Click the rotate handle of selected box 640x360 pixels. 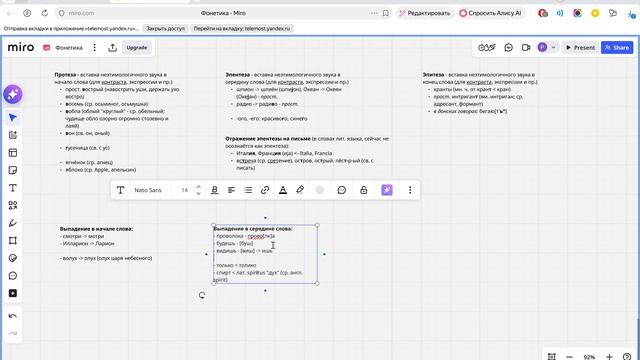coord(202,295)
